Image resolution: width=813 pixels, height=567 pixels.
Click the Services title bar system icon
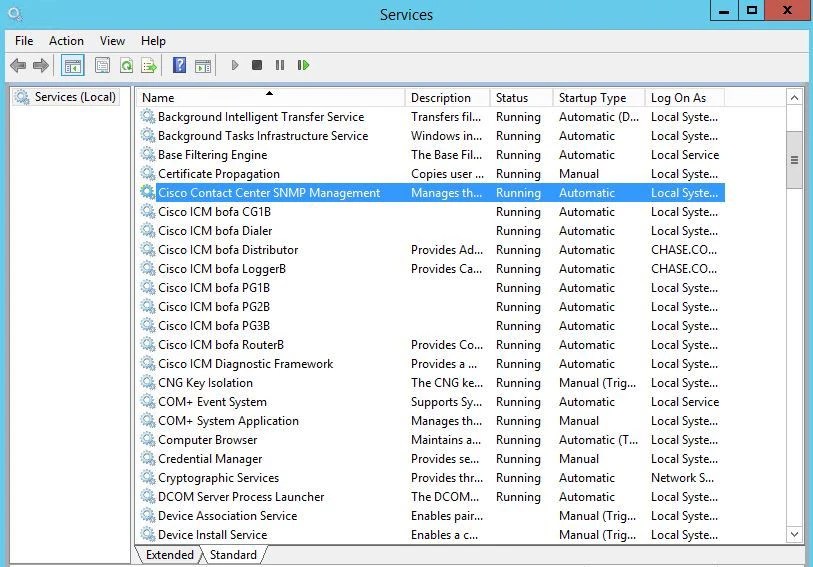[x=15, y=13]
